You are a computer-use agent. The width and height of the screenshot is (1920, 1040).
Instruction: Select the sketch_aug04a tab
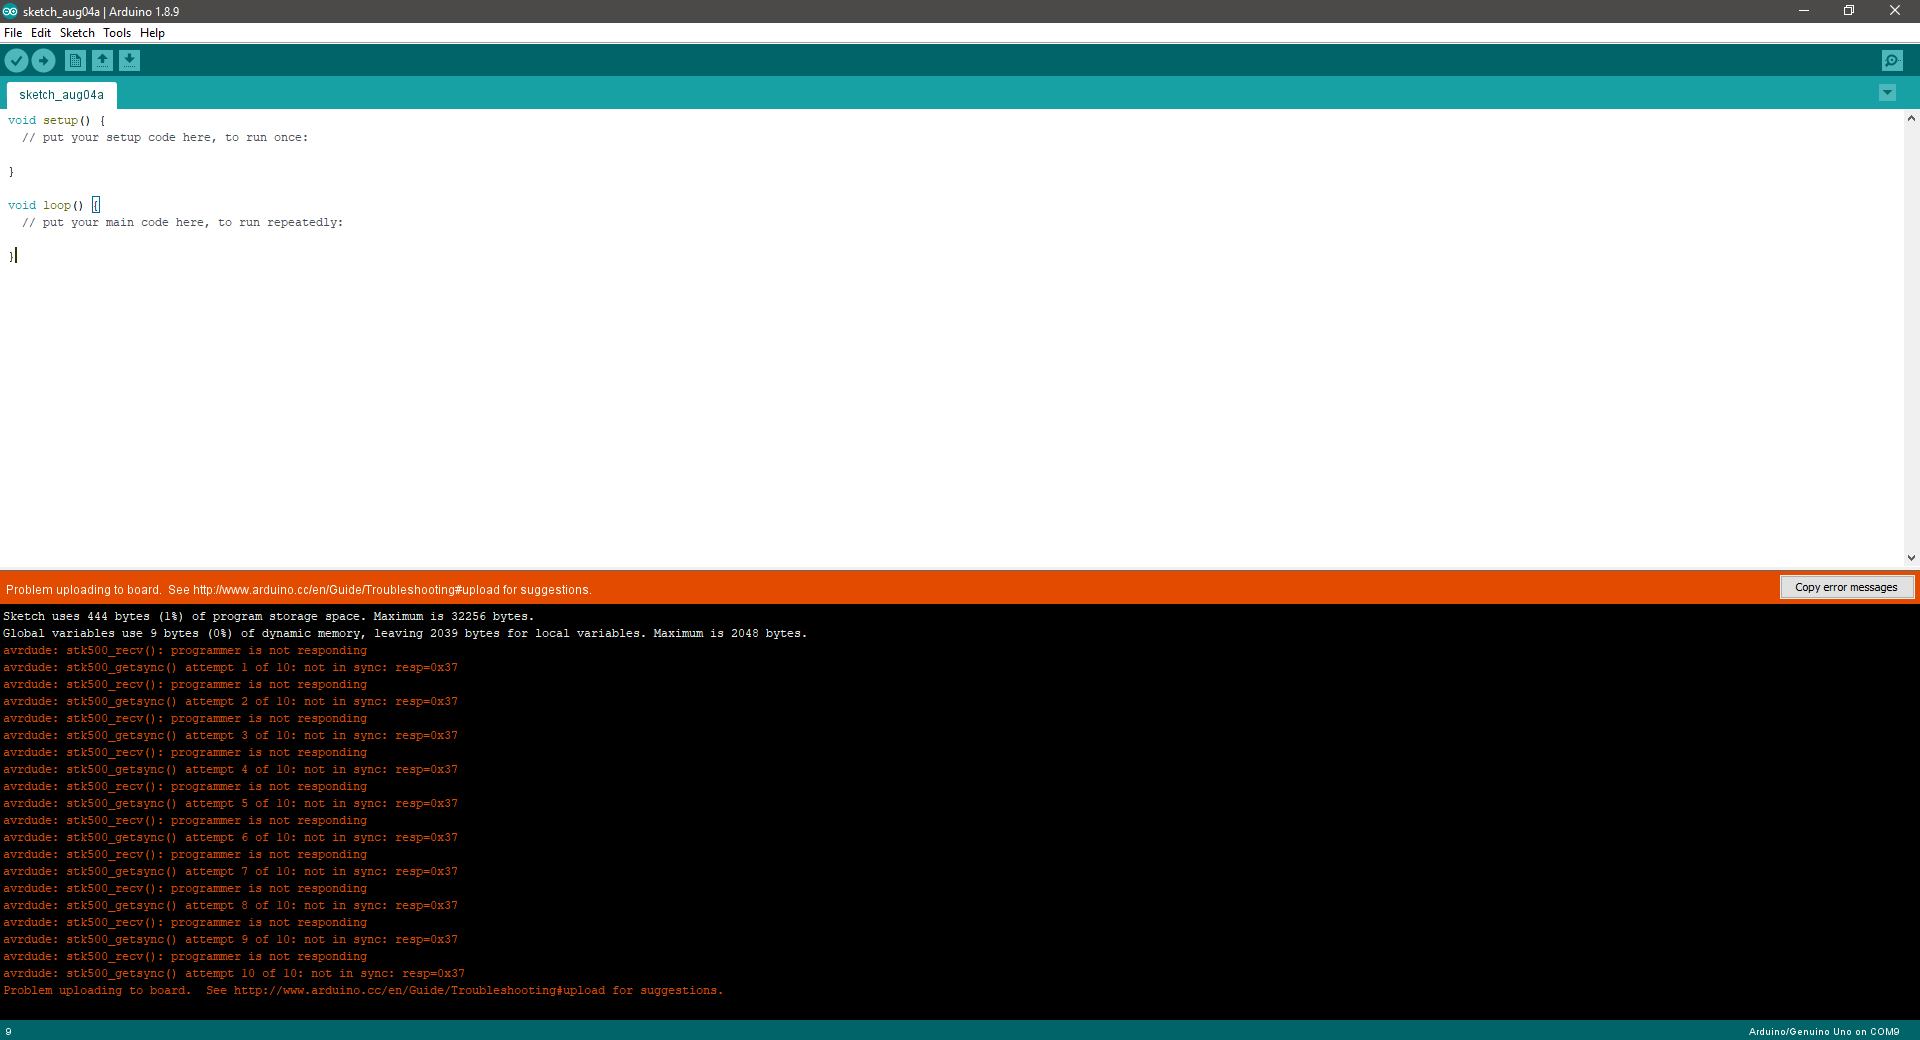point(61,95)
